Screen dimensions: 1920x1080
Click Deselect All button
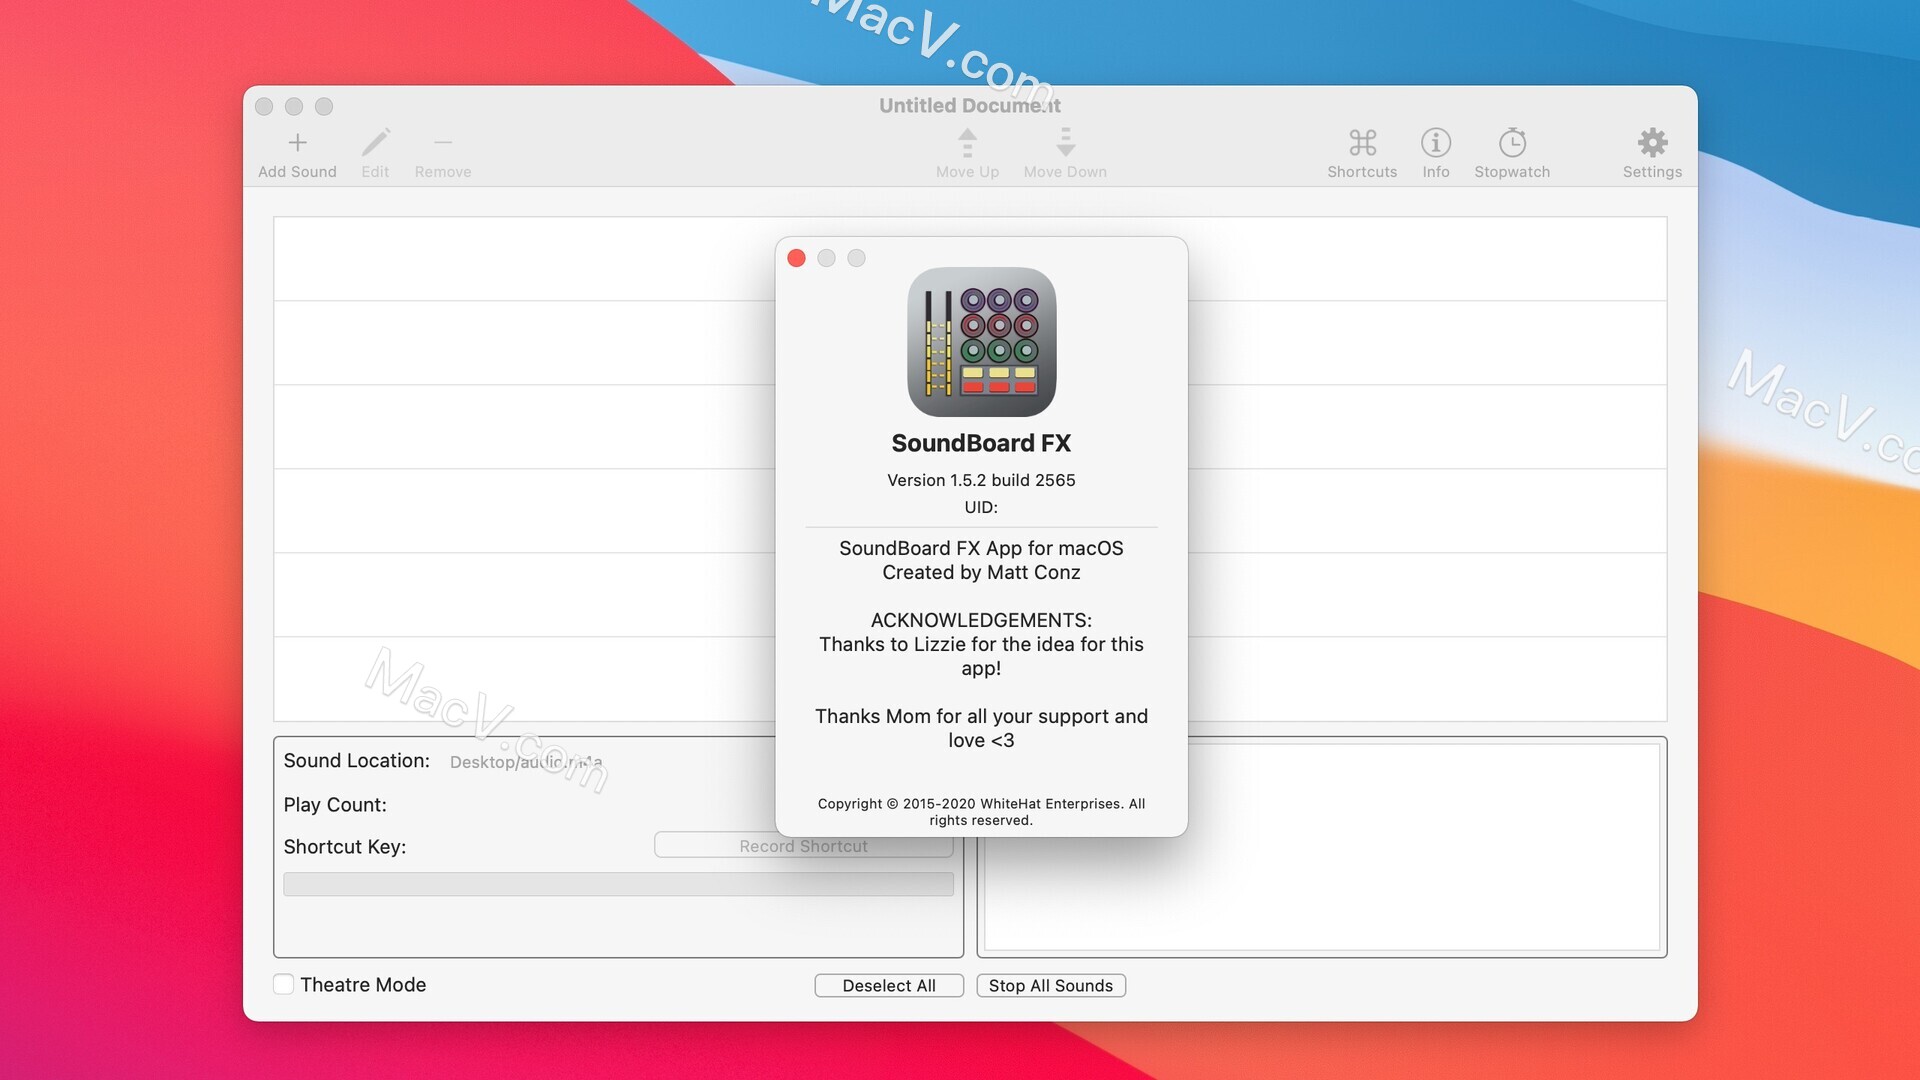point(889,985)
